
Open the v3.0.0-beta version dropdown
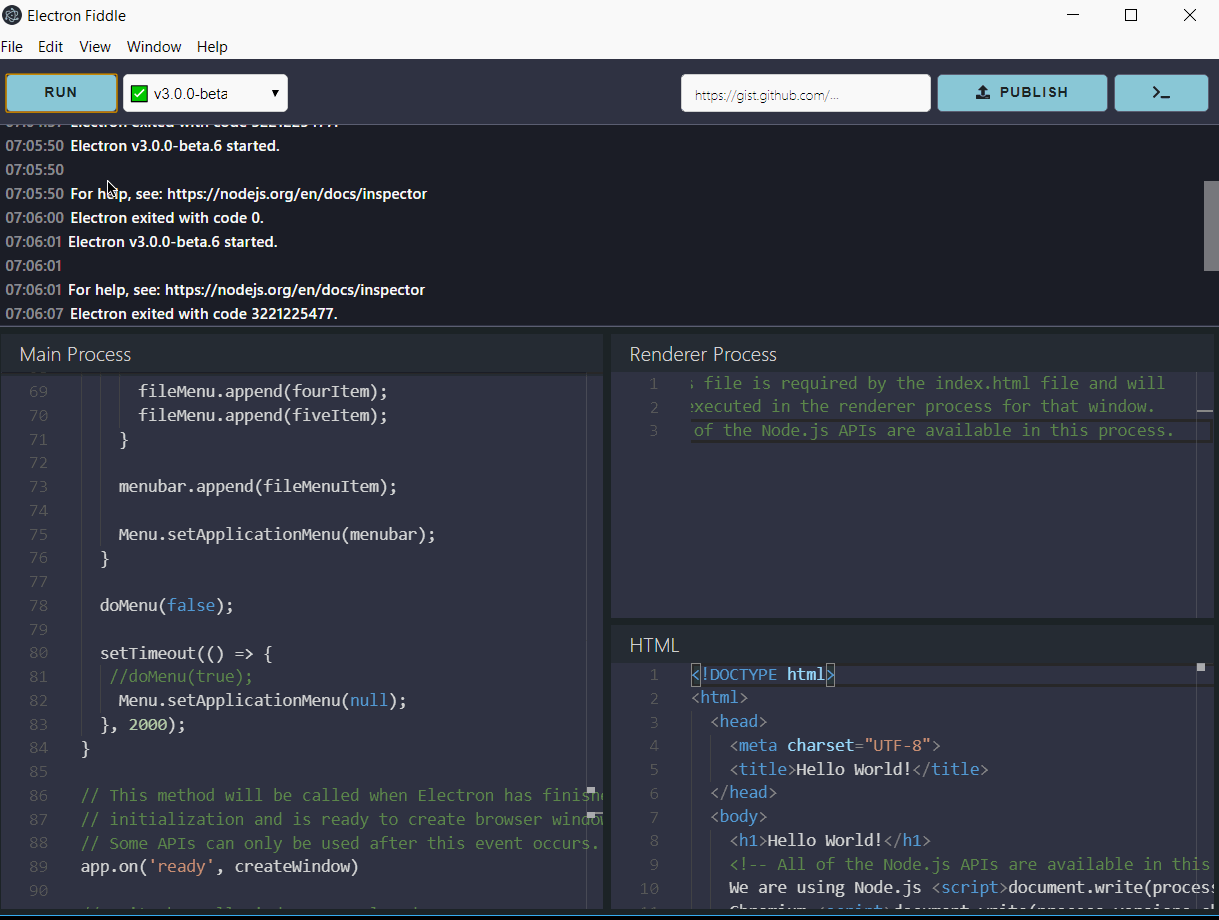click(205, 93)
